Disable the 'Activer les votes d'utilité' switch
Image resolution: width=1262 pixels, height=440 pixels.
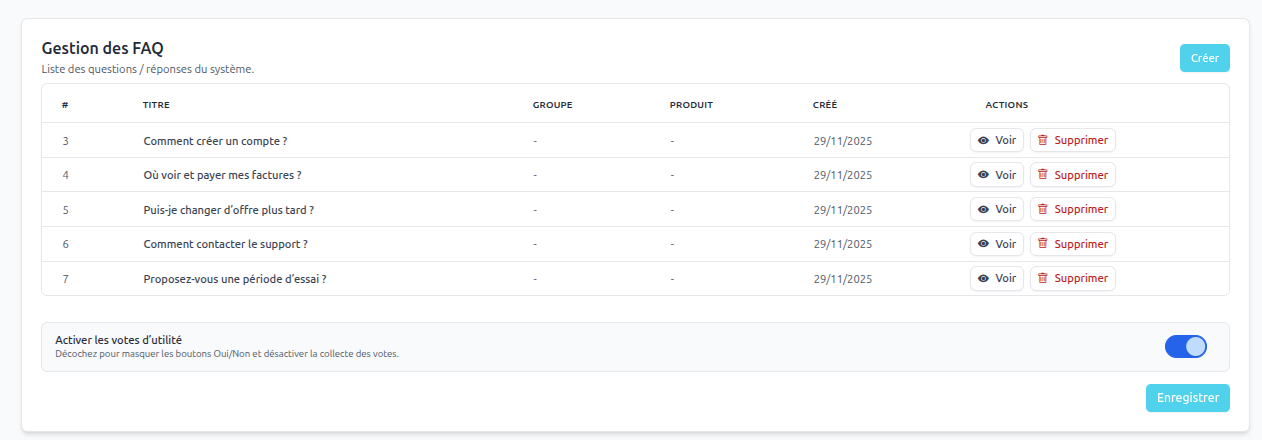[x=1185, y=347]
